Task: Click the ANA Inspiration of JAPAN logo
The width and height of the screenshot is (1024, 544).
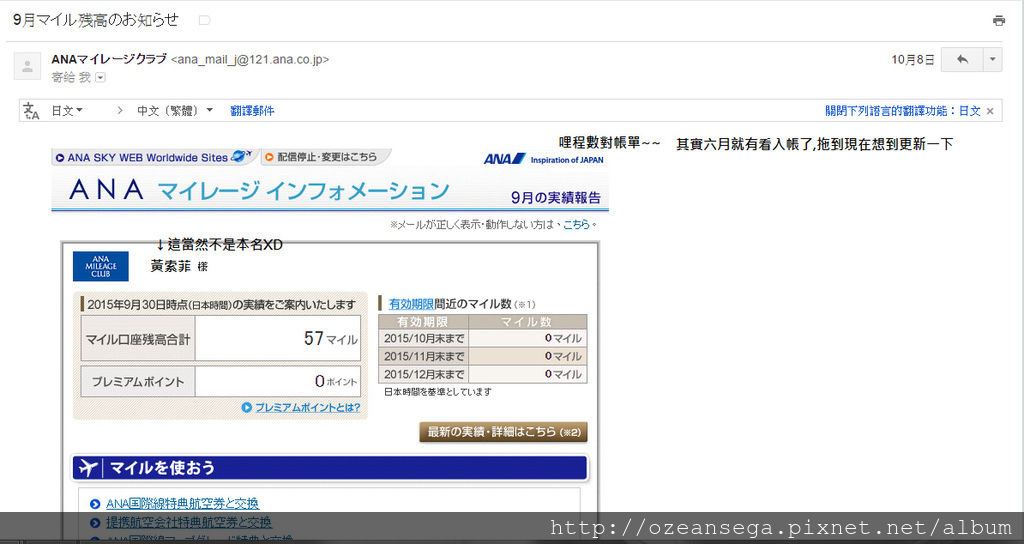Action: 543,159
